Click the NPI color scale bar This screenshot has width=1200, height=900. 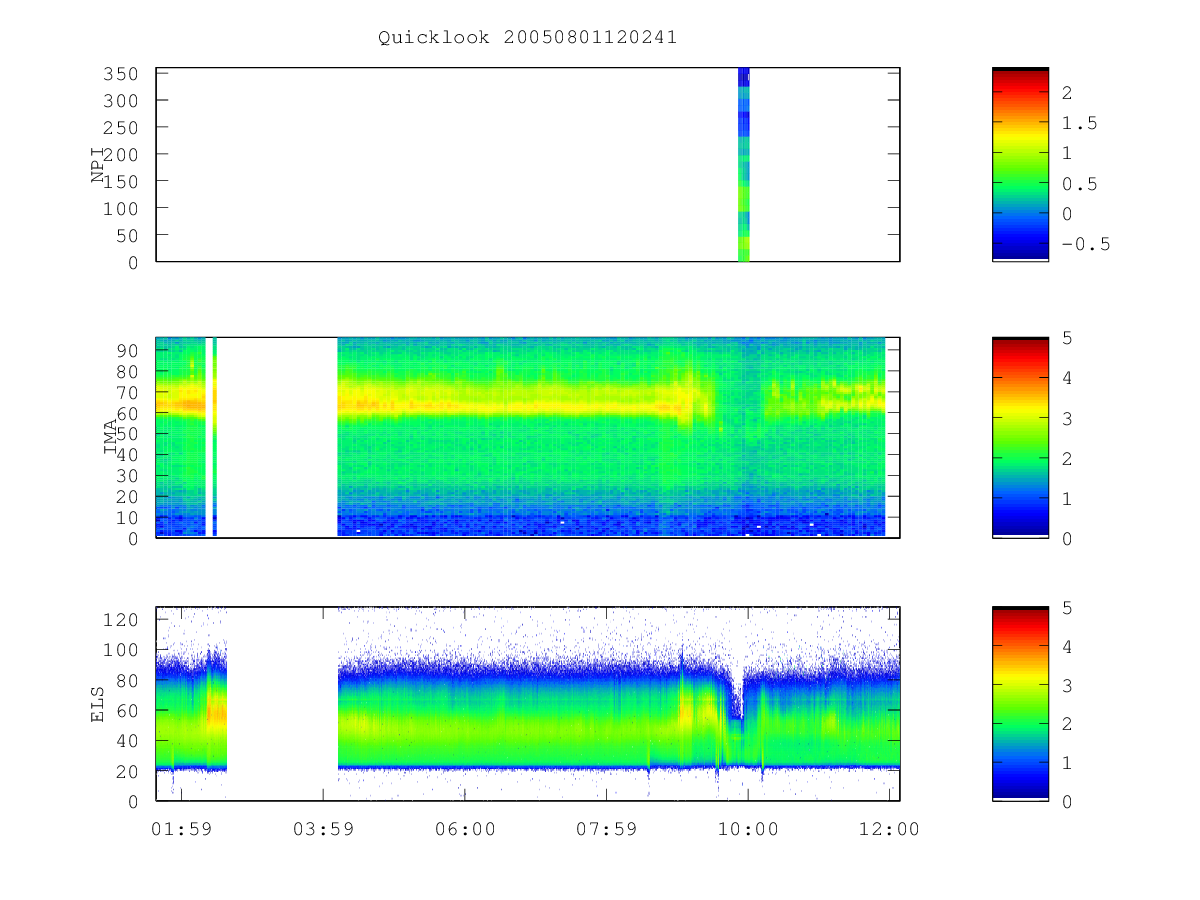coord(1020,164)
